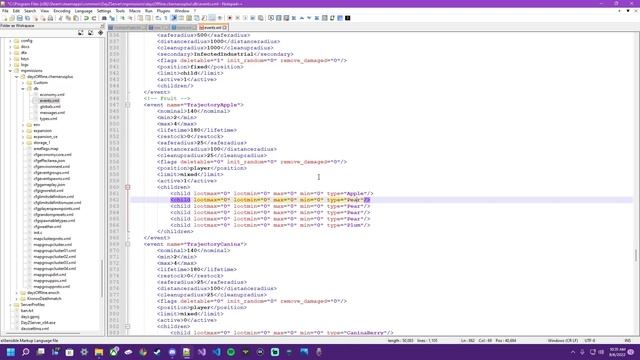Expand the docs folder

pos(10,47)
